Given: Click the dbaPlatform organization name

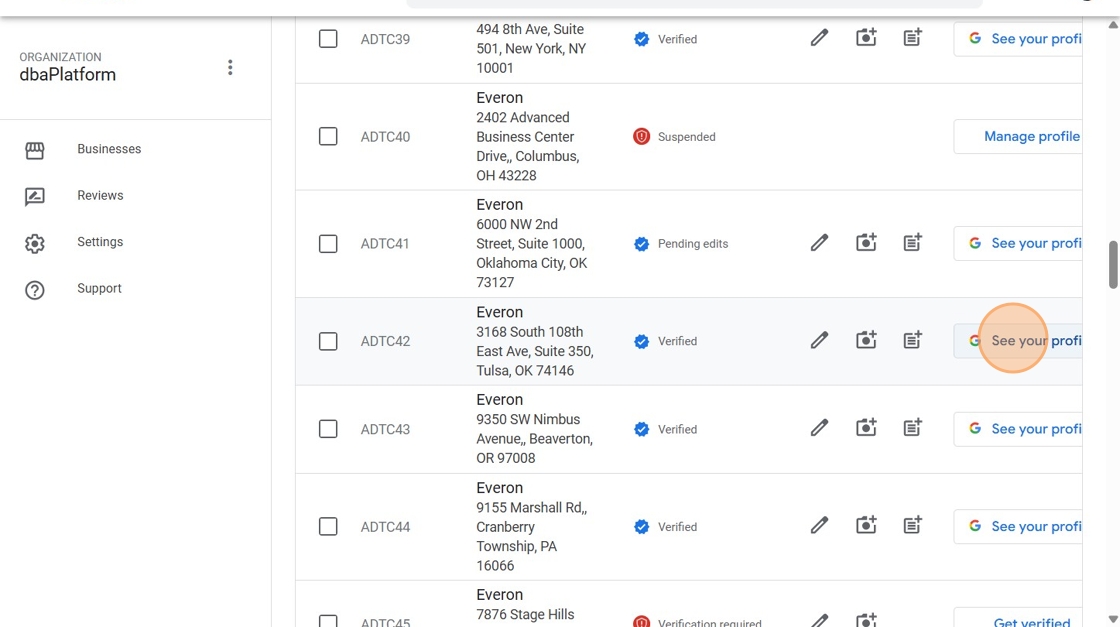Looking at the screenshot, I should click(x=67, y=75).
